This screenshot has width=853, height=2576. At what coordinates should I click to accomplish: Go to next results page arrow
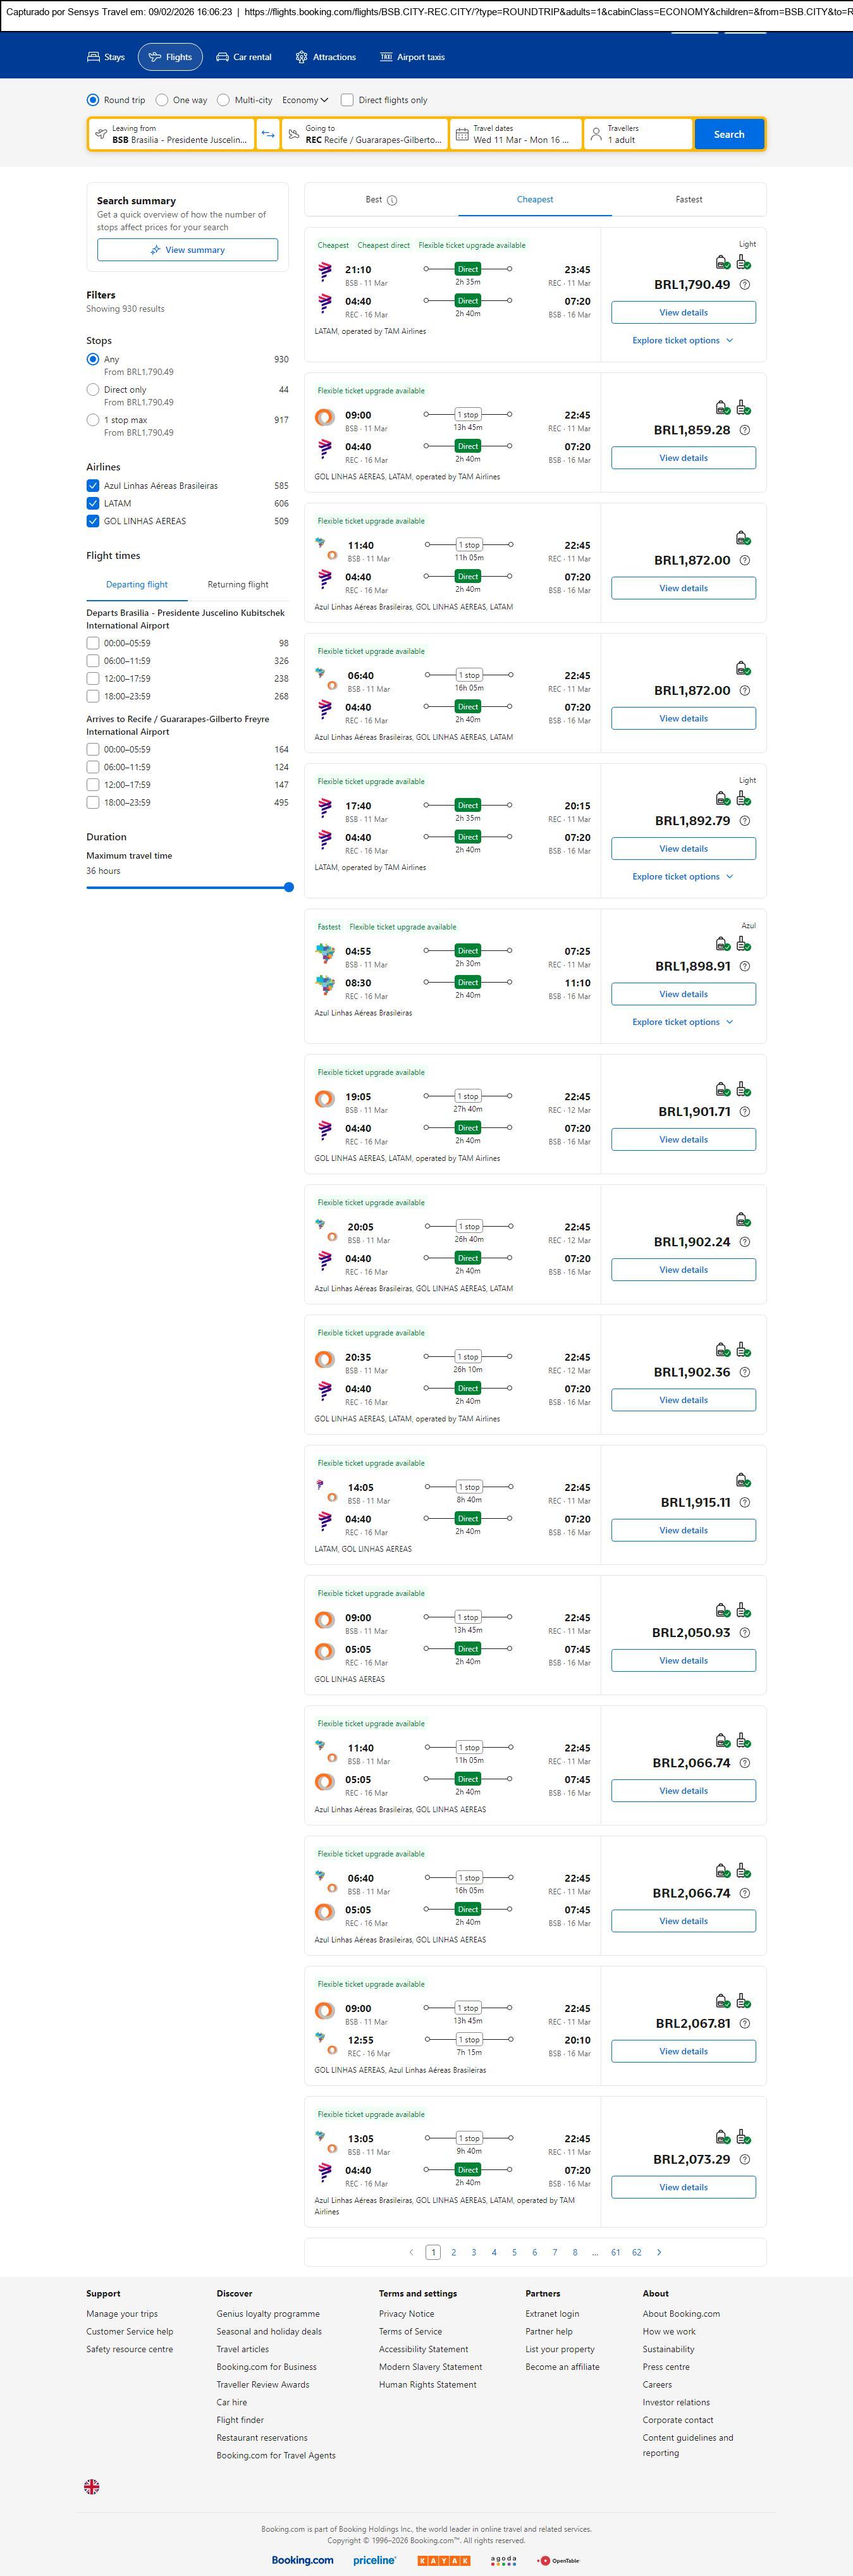pos(659,2252)
